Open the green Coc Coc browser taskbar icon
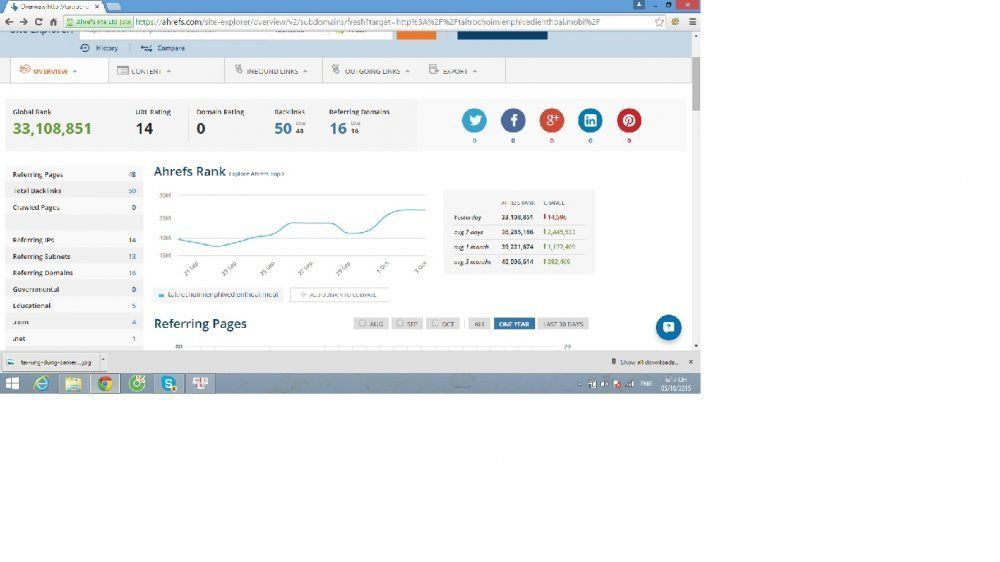This screenshot has height=562, width=1000. (x=137, y=383)
